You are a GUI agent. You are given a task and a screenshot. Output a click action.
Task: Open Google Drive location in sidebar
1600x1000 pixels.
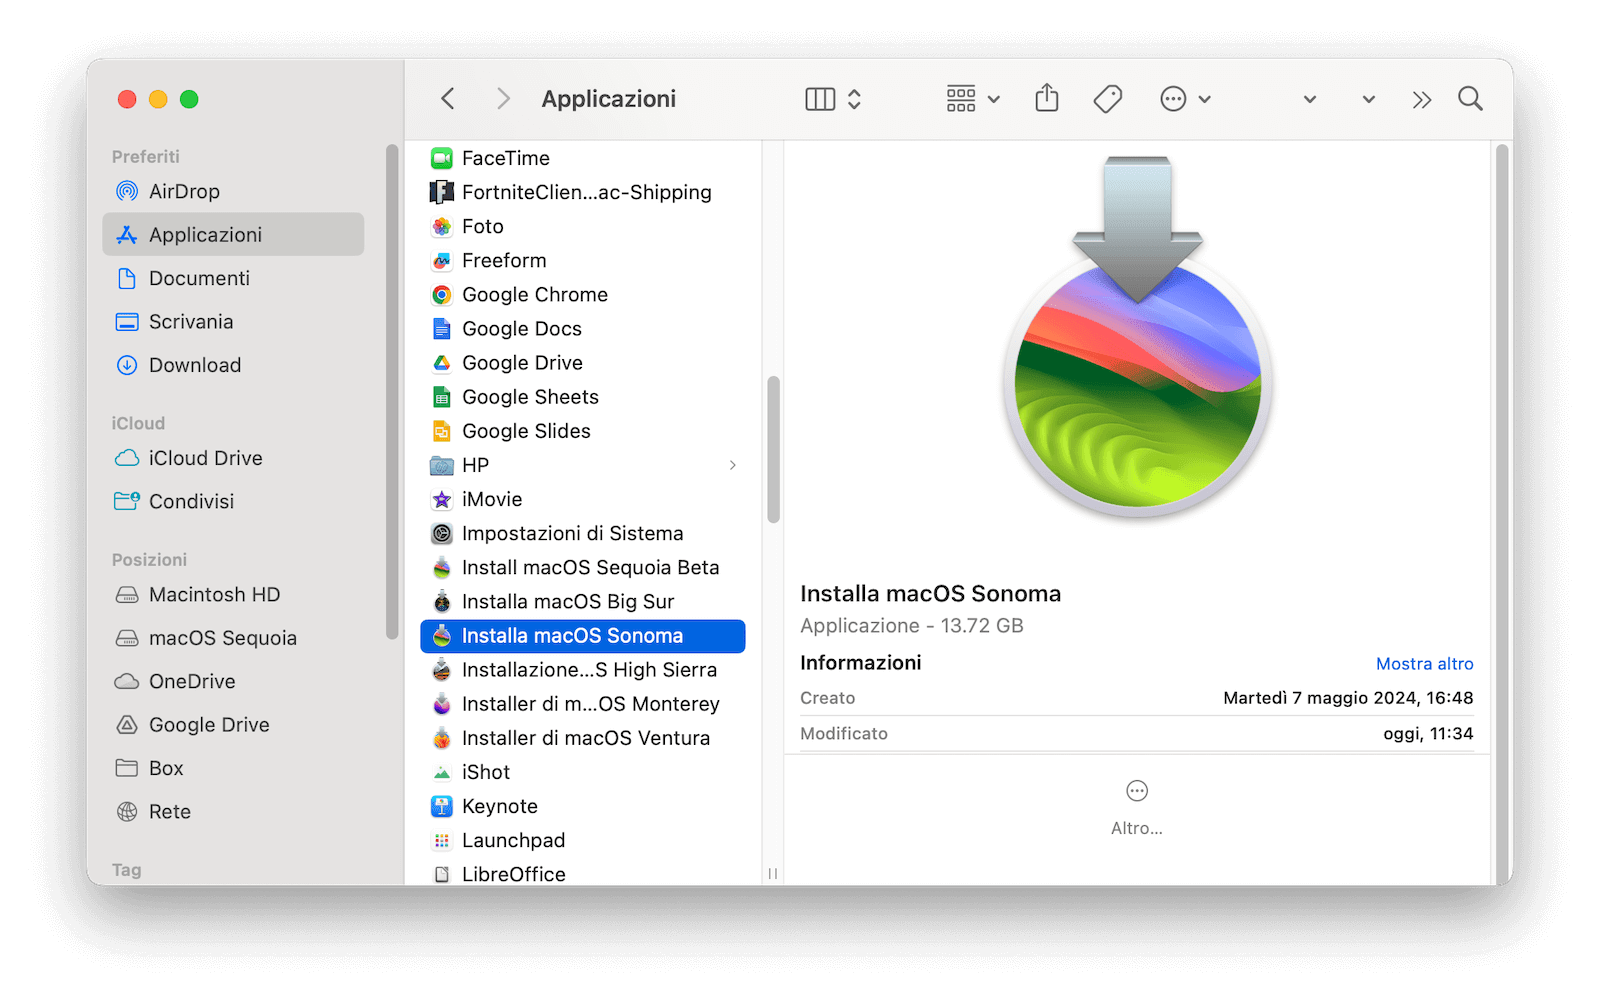(x=233, y=725)
